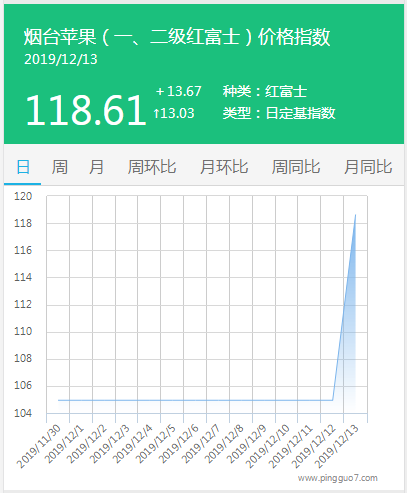This screenshot has height=493, width=407.
Task: Click y-axis label 108
Action: [x=23, y=358]
